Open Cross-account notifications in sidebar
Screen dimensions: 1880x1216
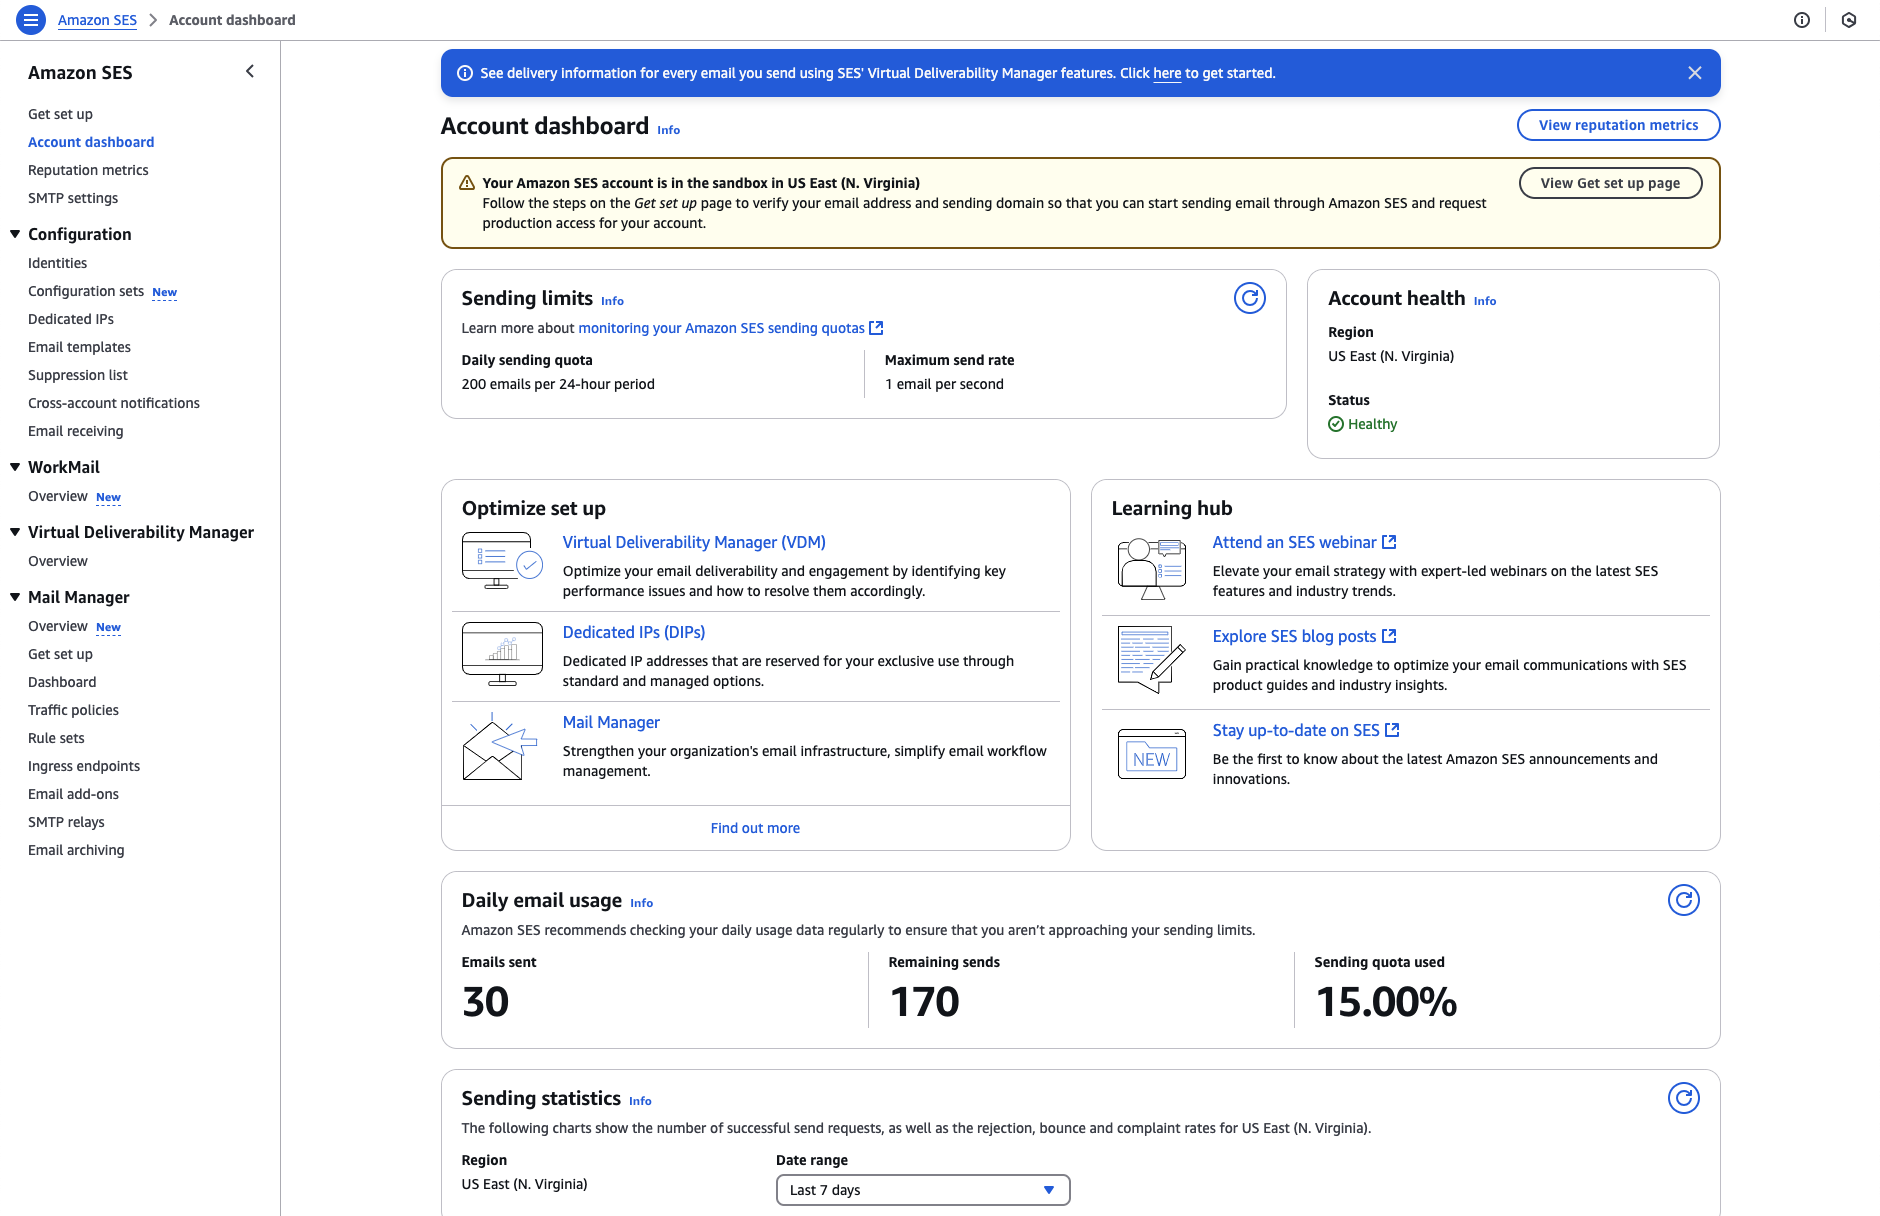click(114, 403)
